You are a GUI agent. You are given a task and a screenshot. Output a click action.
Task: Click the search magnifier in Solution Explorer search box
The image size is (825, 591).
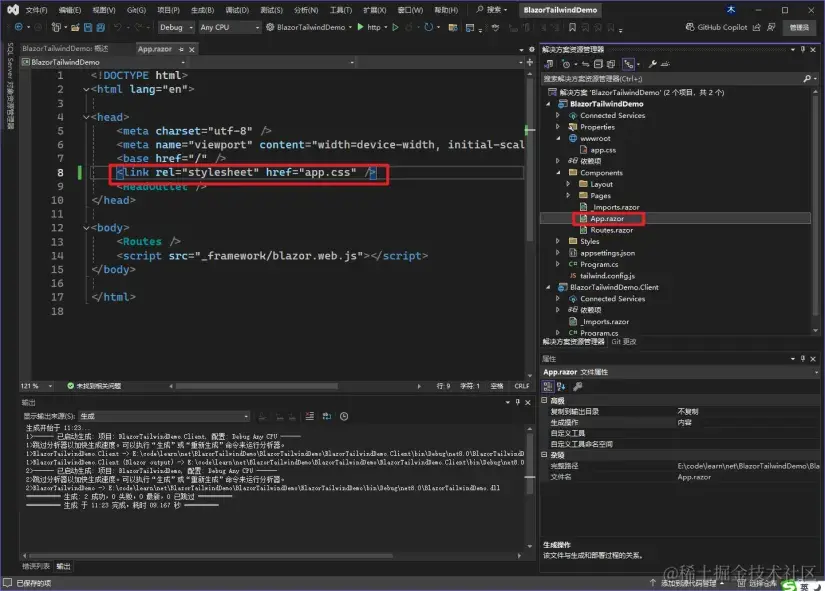(x=807, y=78)
